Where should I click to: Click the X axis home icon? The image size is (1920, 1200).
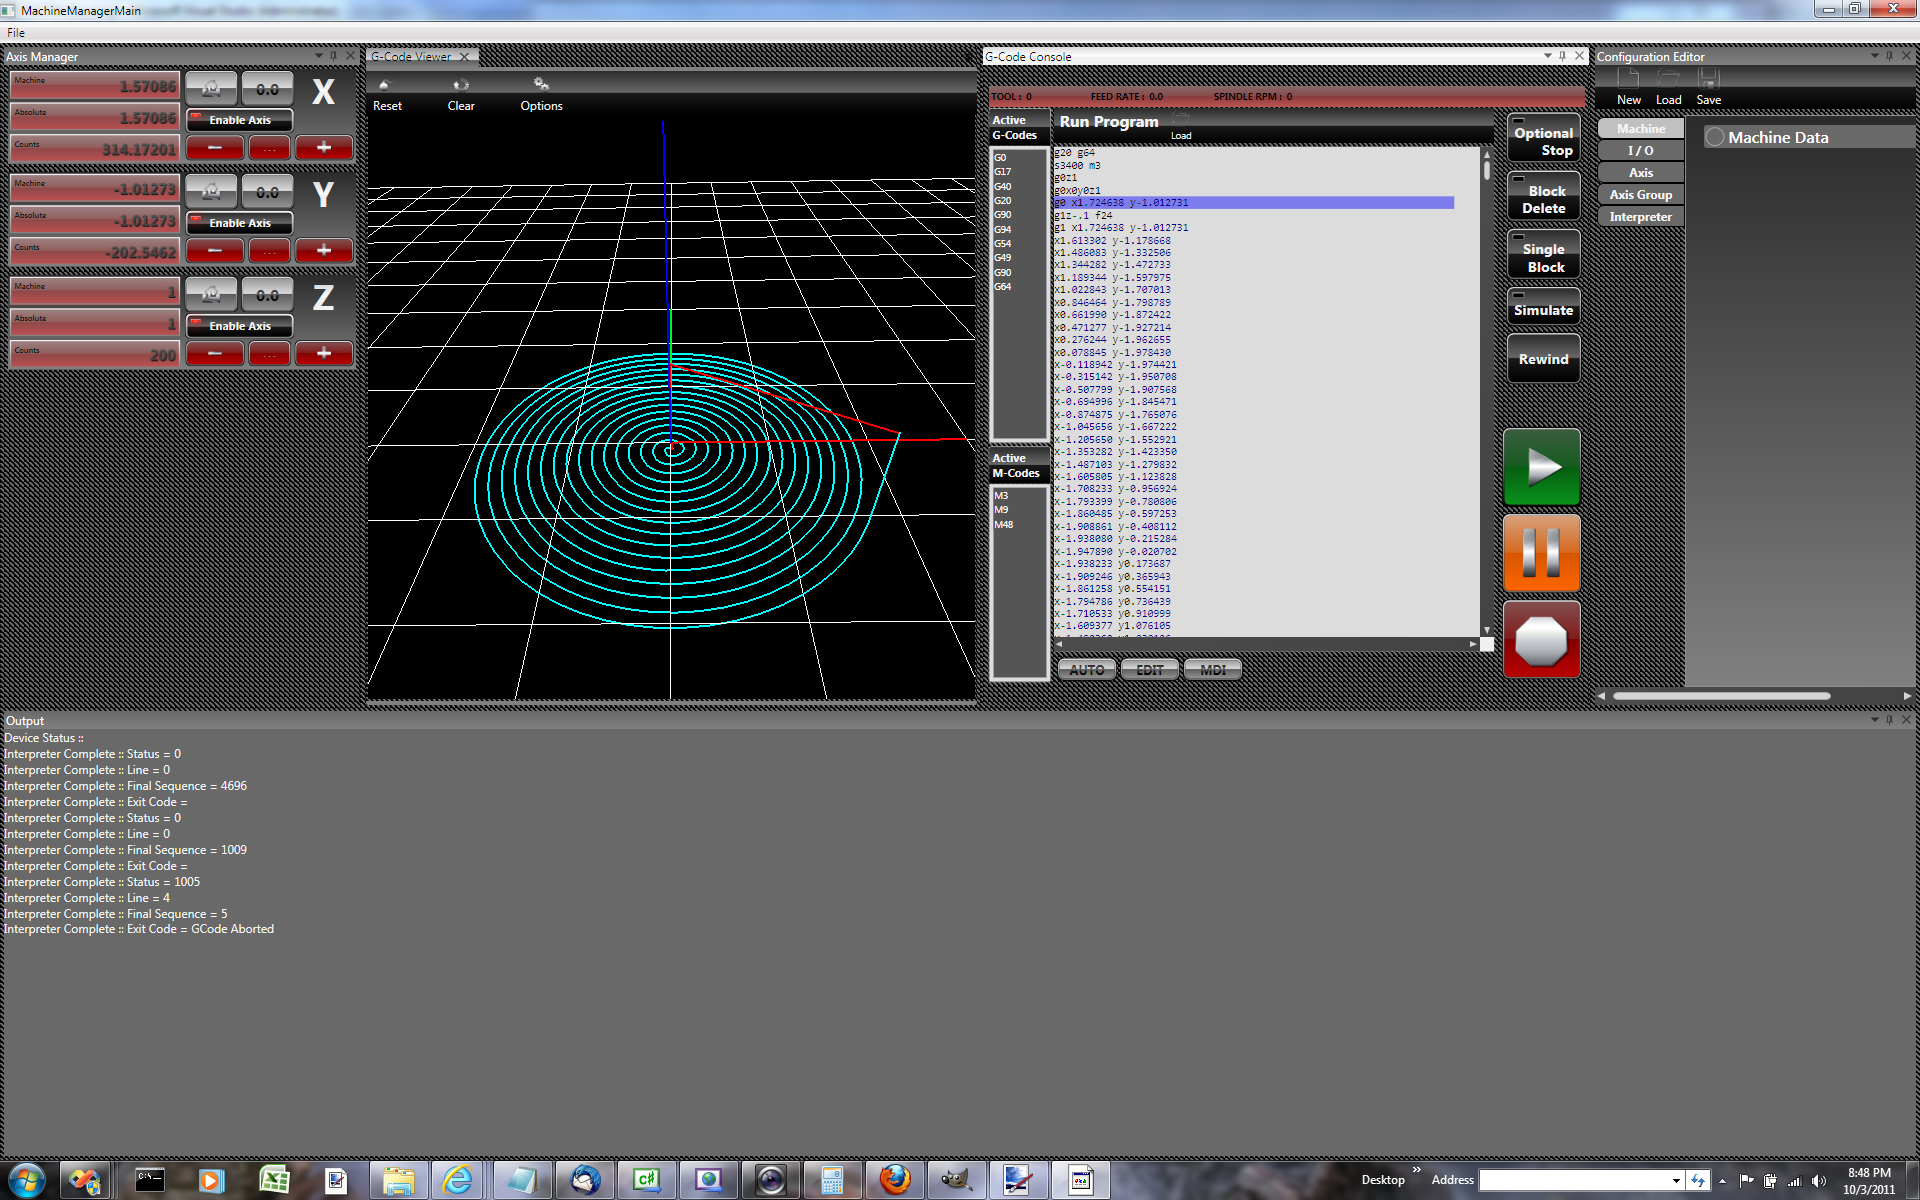coord(211,88)
